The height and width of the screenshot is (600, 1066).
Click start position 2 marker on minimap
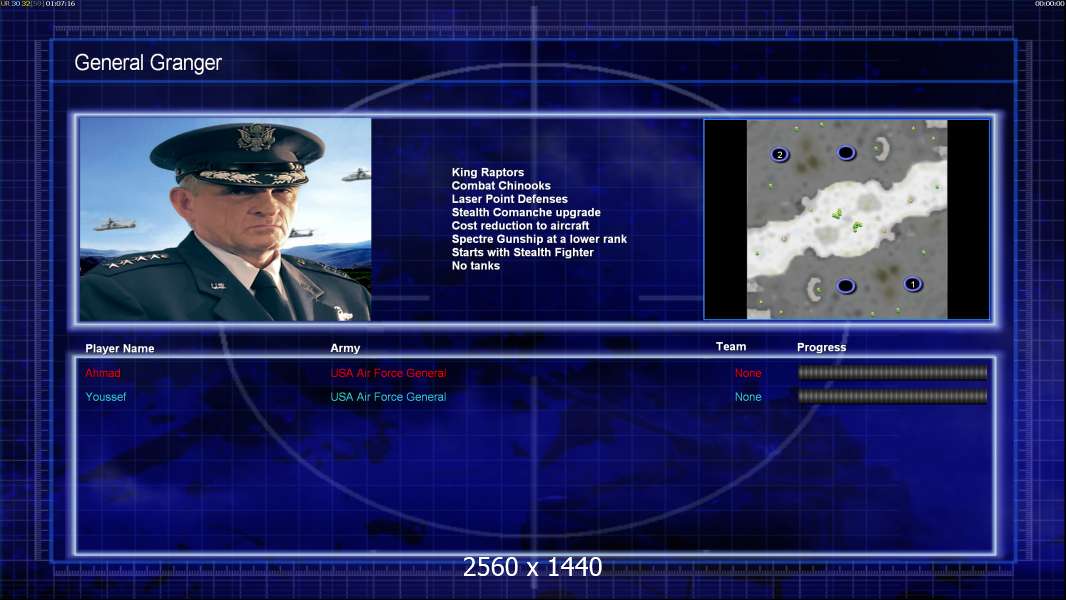pos(780,154)
